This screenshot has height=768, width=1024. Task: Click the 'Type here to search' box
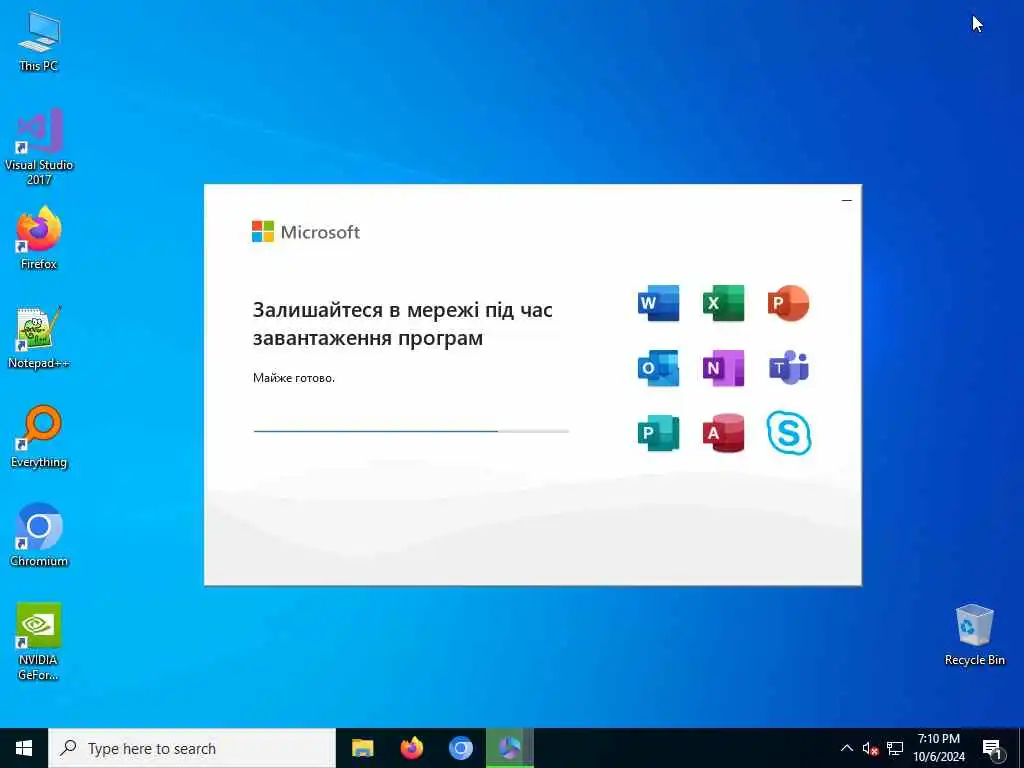click(192, 748)
